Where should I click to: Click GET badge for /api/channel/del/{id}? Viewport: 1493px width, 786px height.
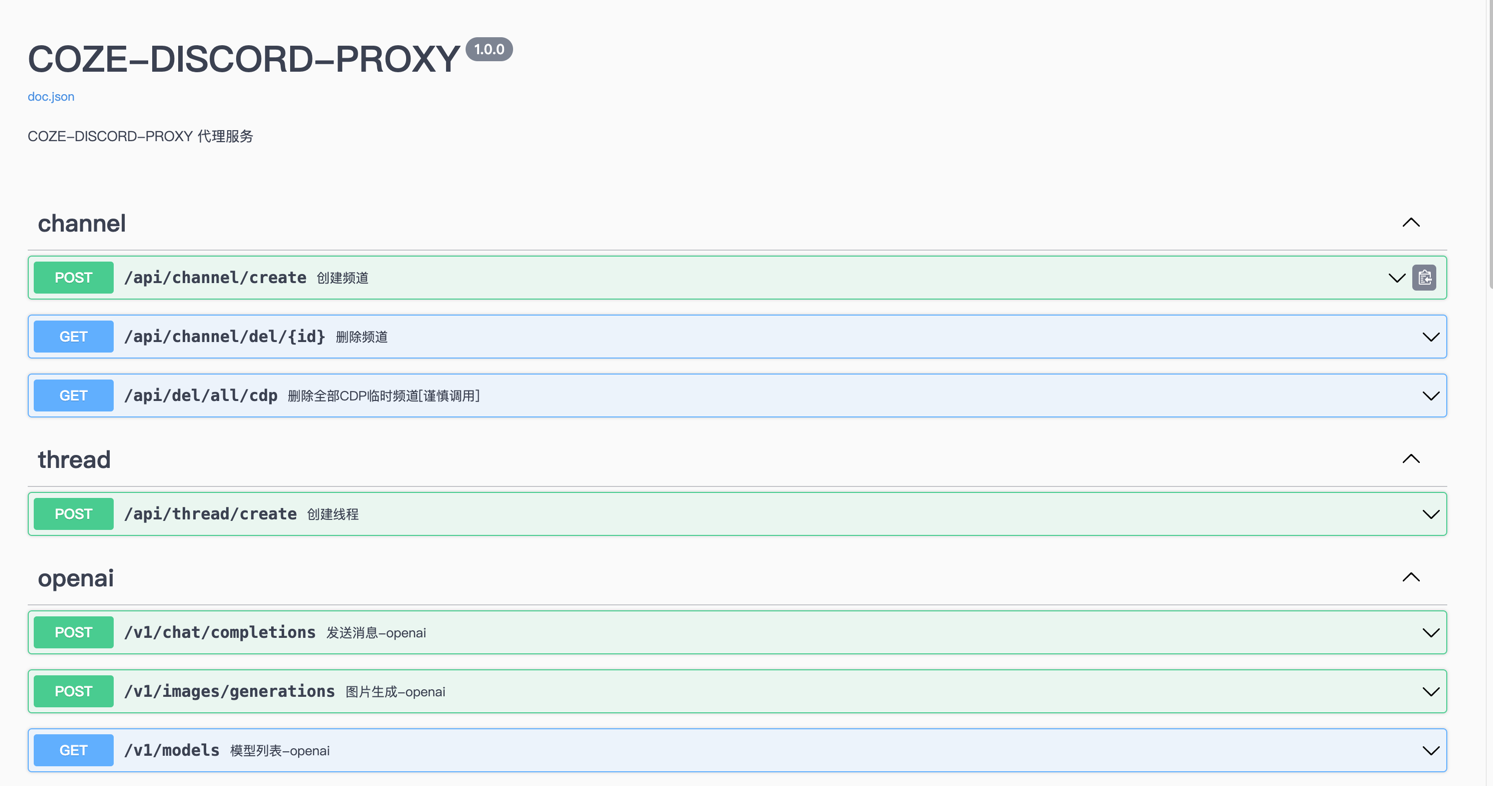coord(74,337)
